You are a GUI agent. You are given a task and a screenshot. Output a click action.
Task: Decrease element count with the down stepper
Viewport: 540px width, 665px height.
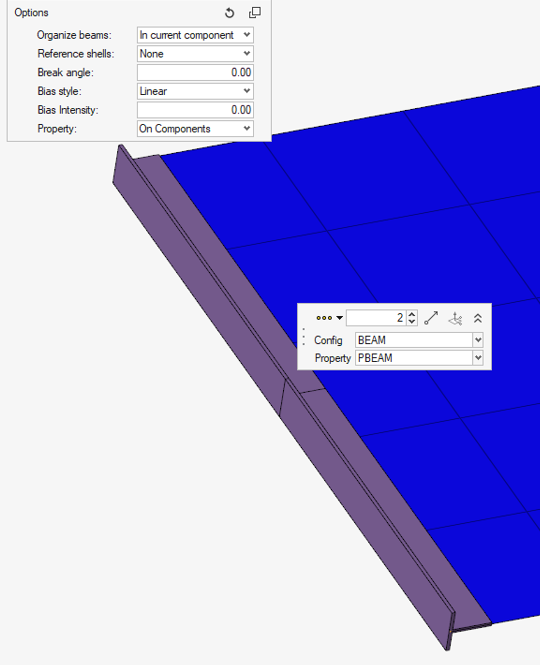coord(412,321)
